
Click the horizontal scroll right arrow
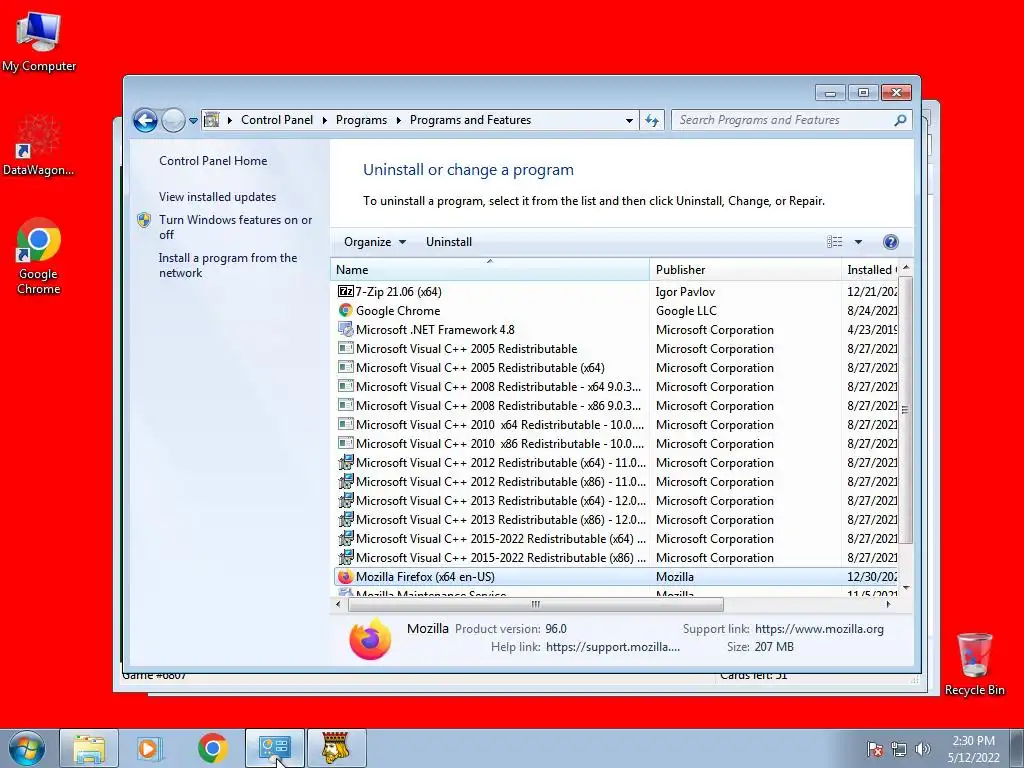[888, 604]
